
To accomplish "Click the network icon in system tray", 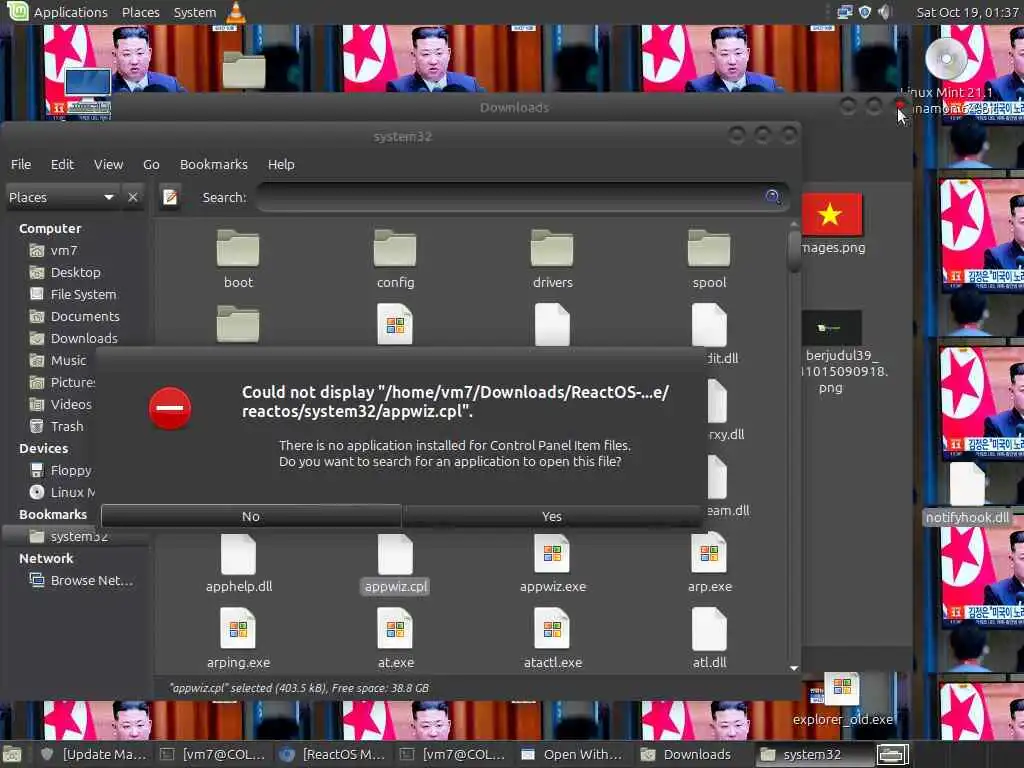I will pos(845,12).
